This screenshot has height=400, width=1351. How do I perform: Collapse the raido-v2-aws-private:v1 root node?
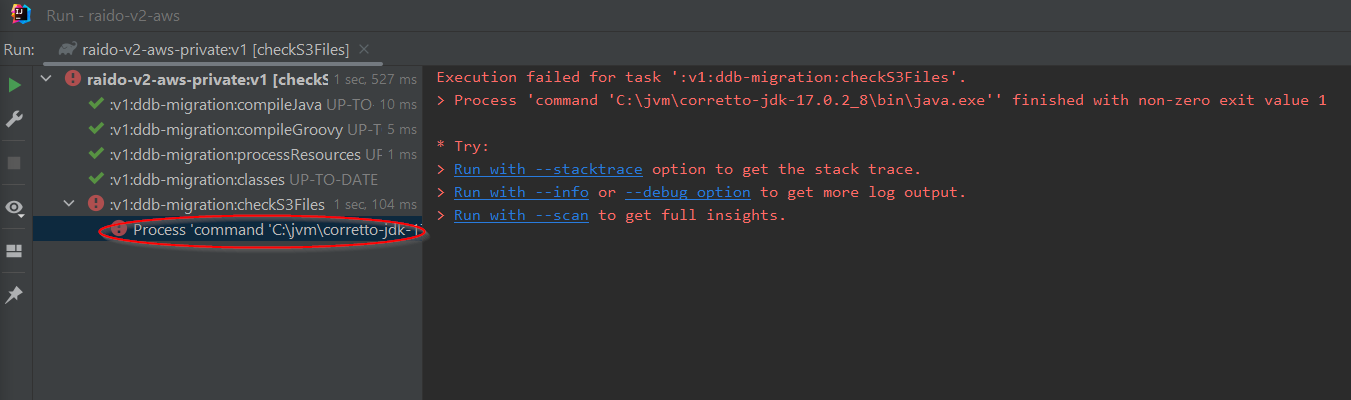pos(46,79)
